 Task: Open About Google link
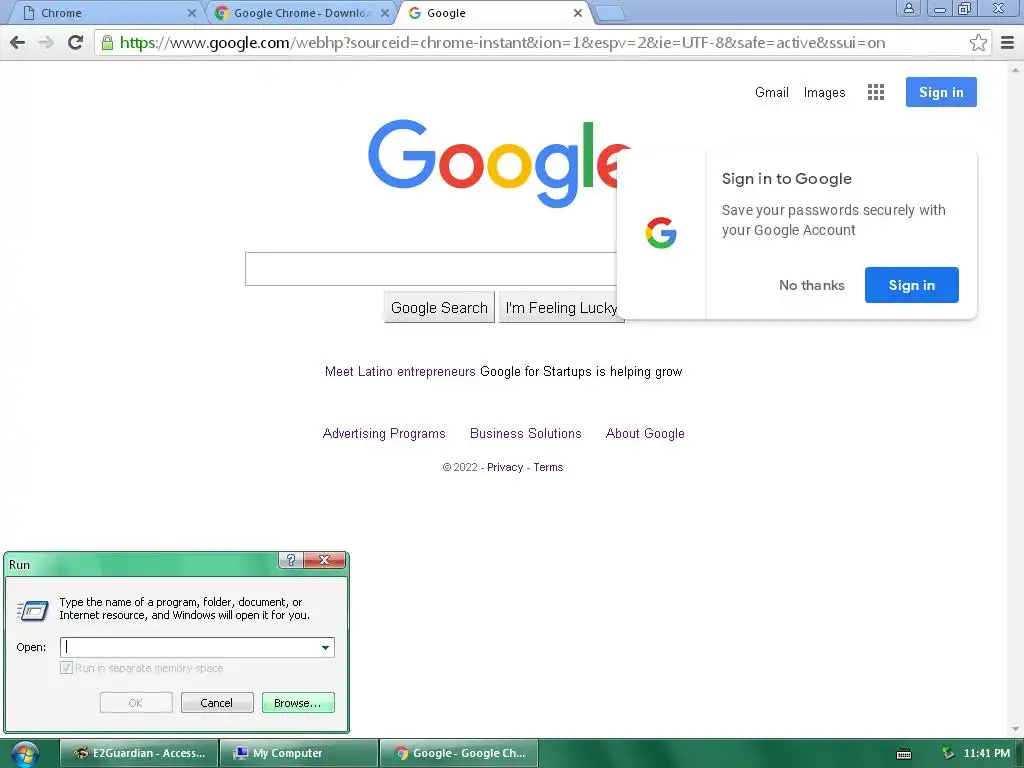click(645, 434)
